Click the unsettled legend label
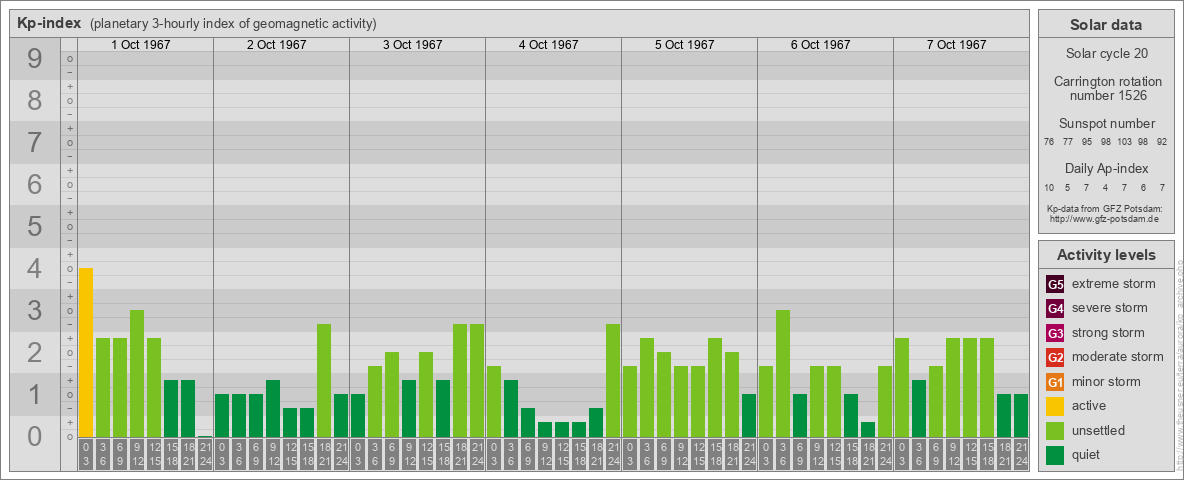This screenshot has width=1184, height=480. pos(1099,431)
